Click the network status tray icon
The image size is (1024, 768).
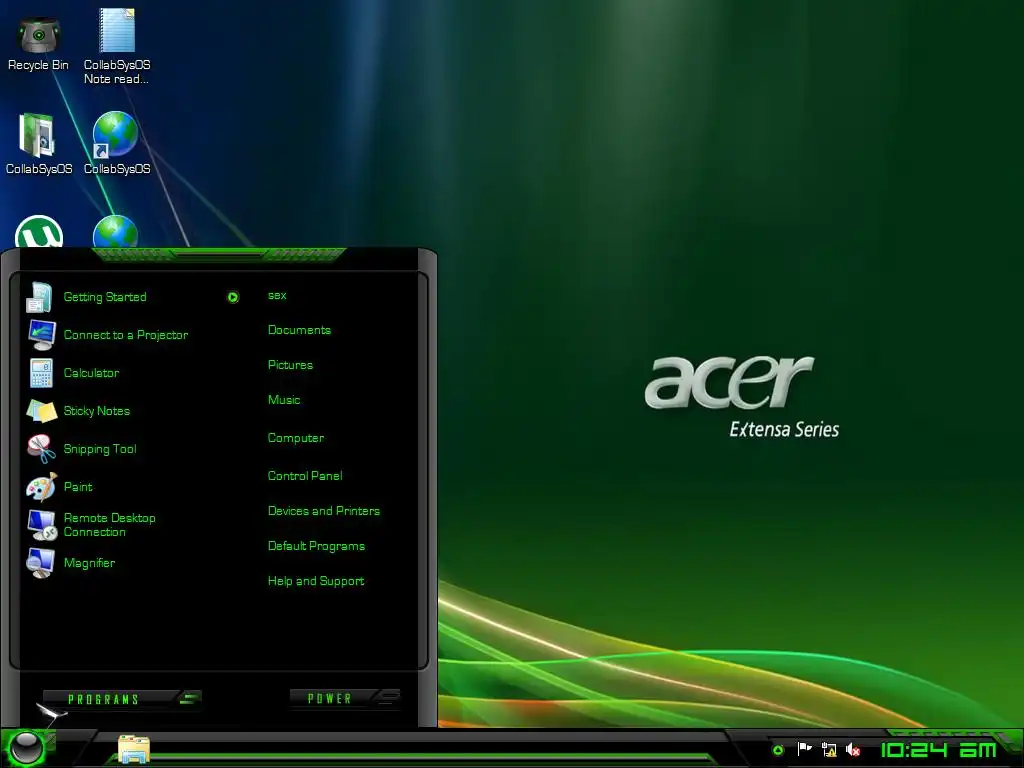(x=829, y=749)
